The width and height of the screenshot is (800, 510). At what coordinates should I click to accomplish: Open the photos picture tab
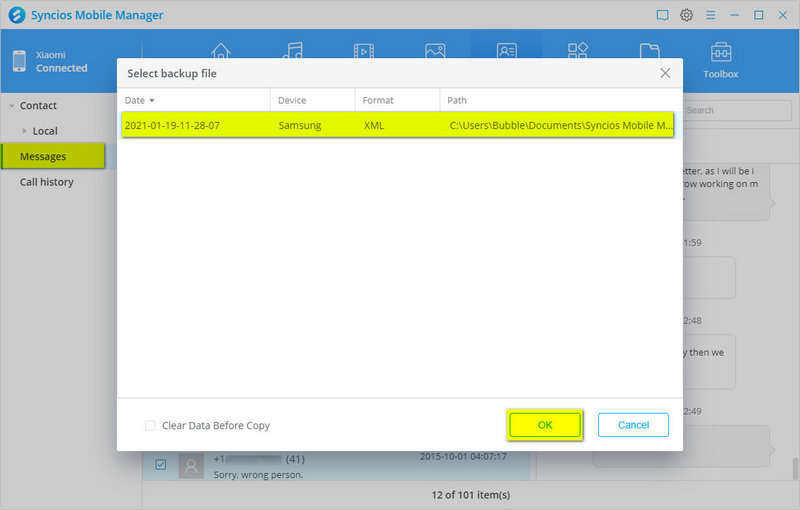(x=435, y=50)
